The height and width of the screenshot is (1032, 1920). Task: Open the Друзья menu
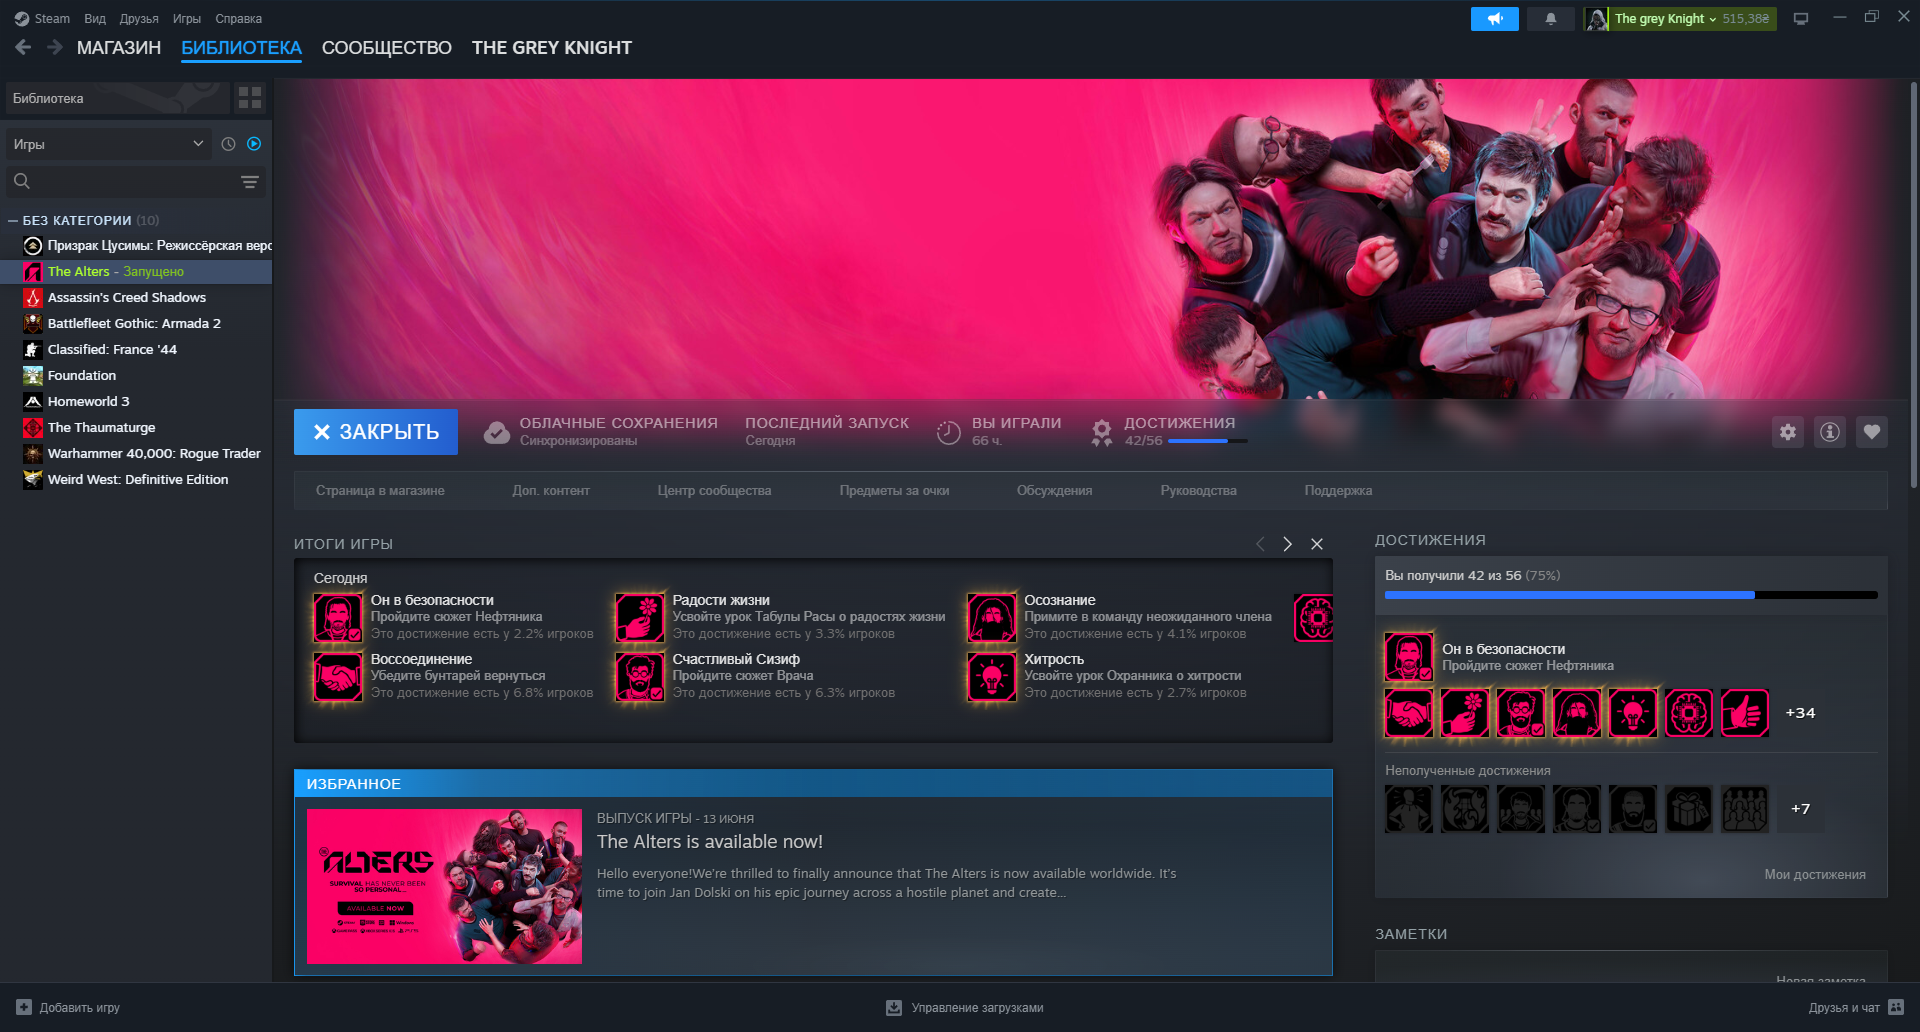[139, 19]
